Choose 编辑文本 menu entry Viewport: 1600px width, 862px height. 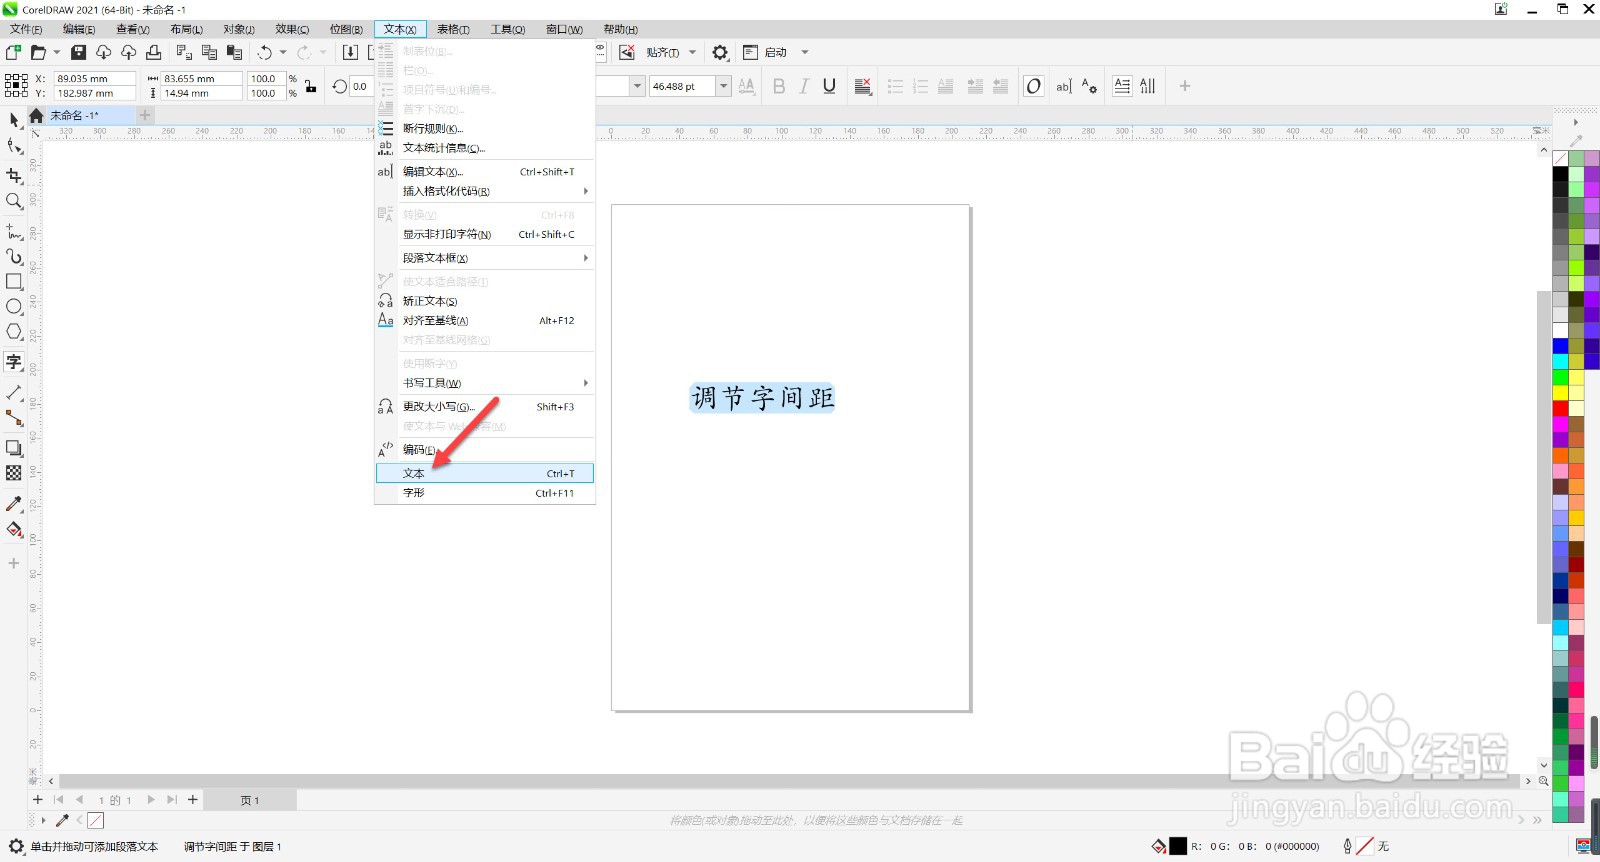pos(485,172)
